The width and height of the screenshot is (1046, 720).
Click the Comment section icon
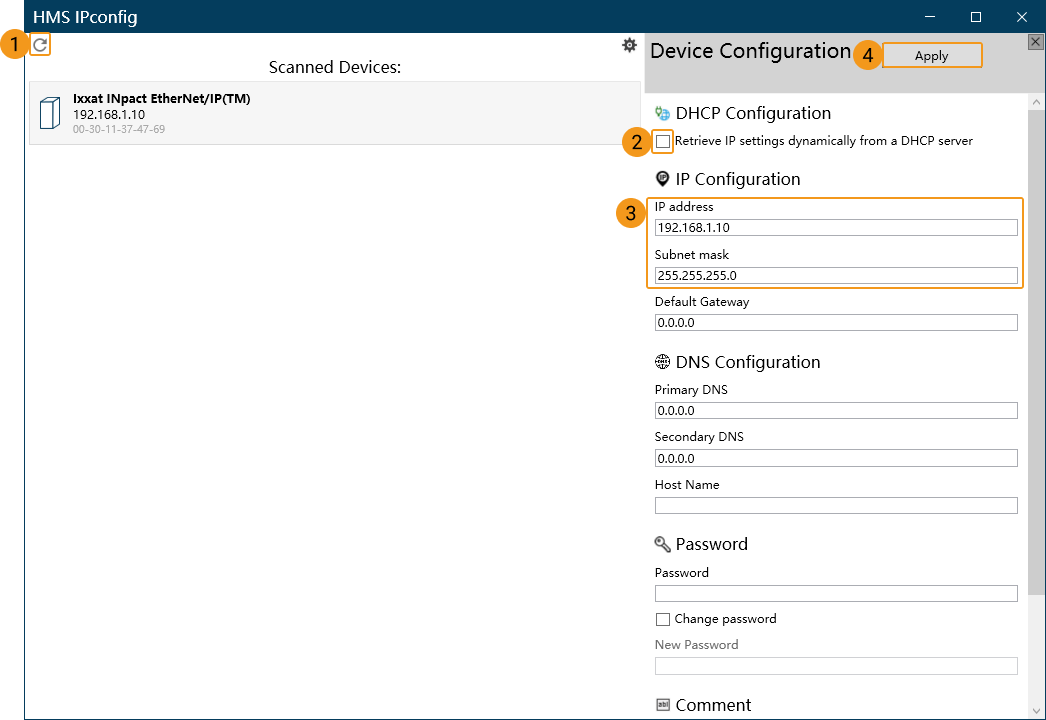point(662,705)
